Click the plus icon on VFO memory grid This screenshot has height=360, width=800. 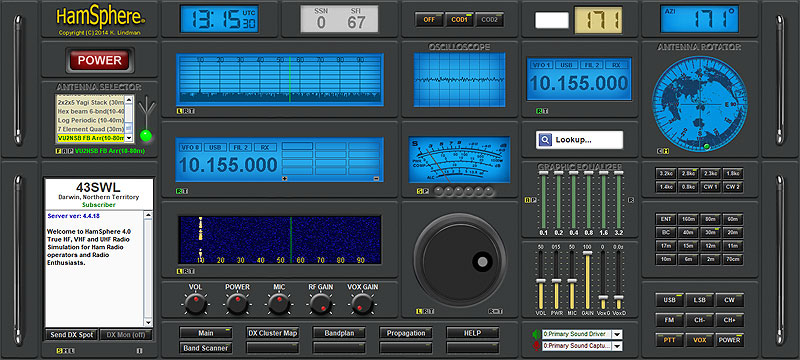tap(284, 178)
